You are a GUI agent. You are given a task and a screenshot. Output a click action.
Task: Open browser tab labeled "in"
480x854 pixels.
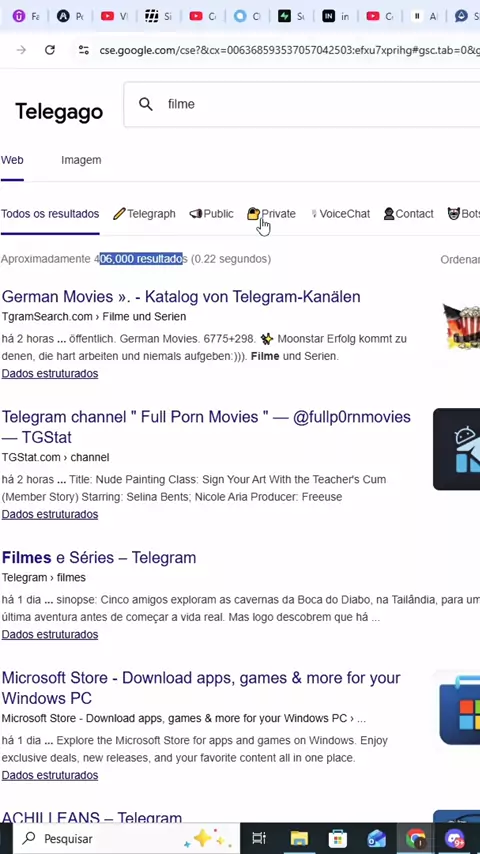(x=335, y=16)
